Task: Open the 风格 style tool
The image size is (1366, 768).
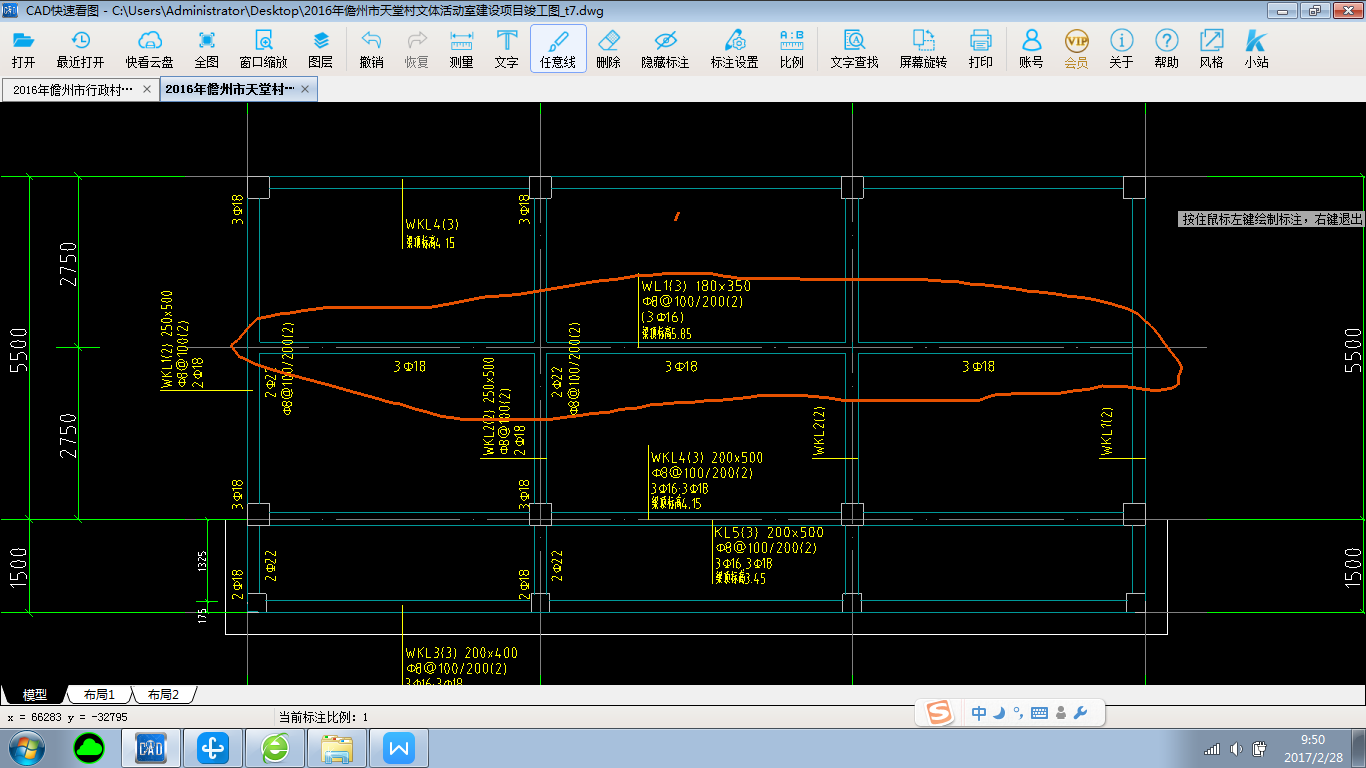Action: (x=1211, y=49)
